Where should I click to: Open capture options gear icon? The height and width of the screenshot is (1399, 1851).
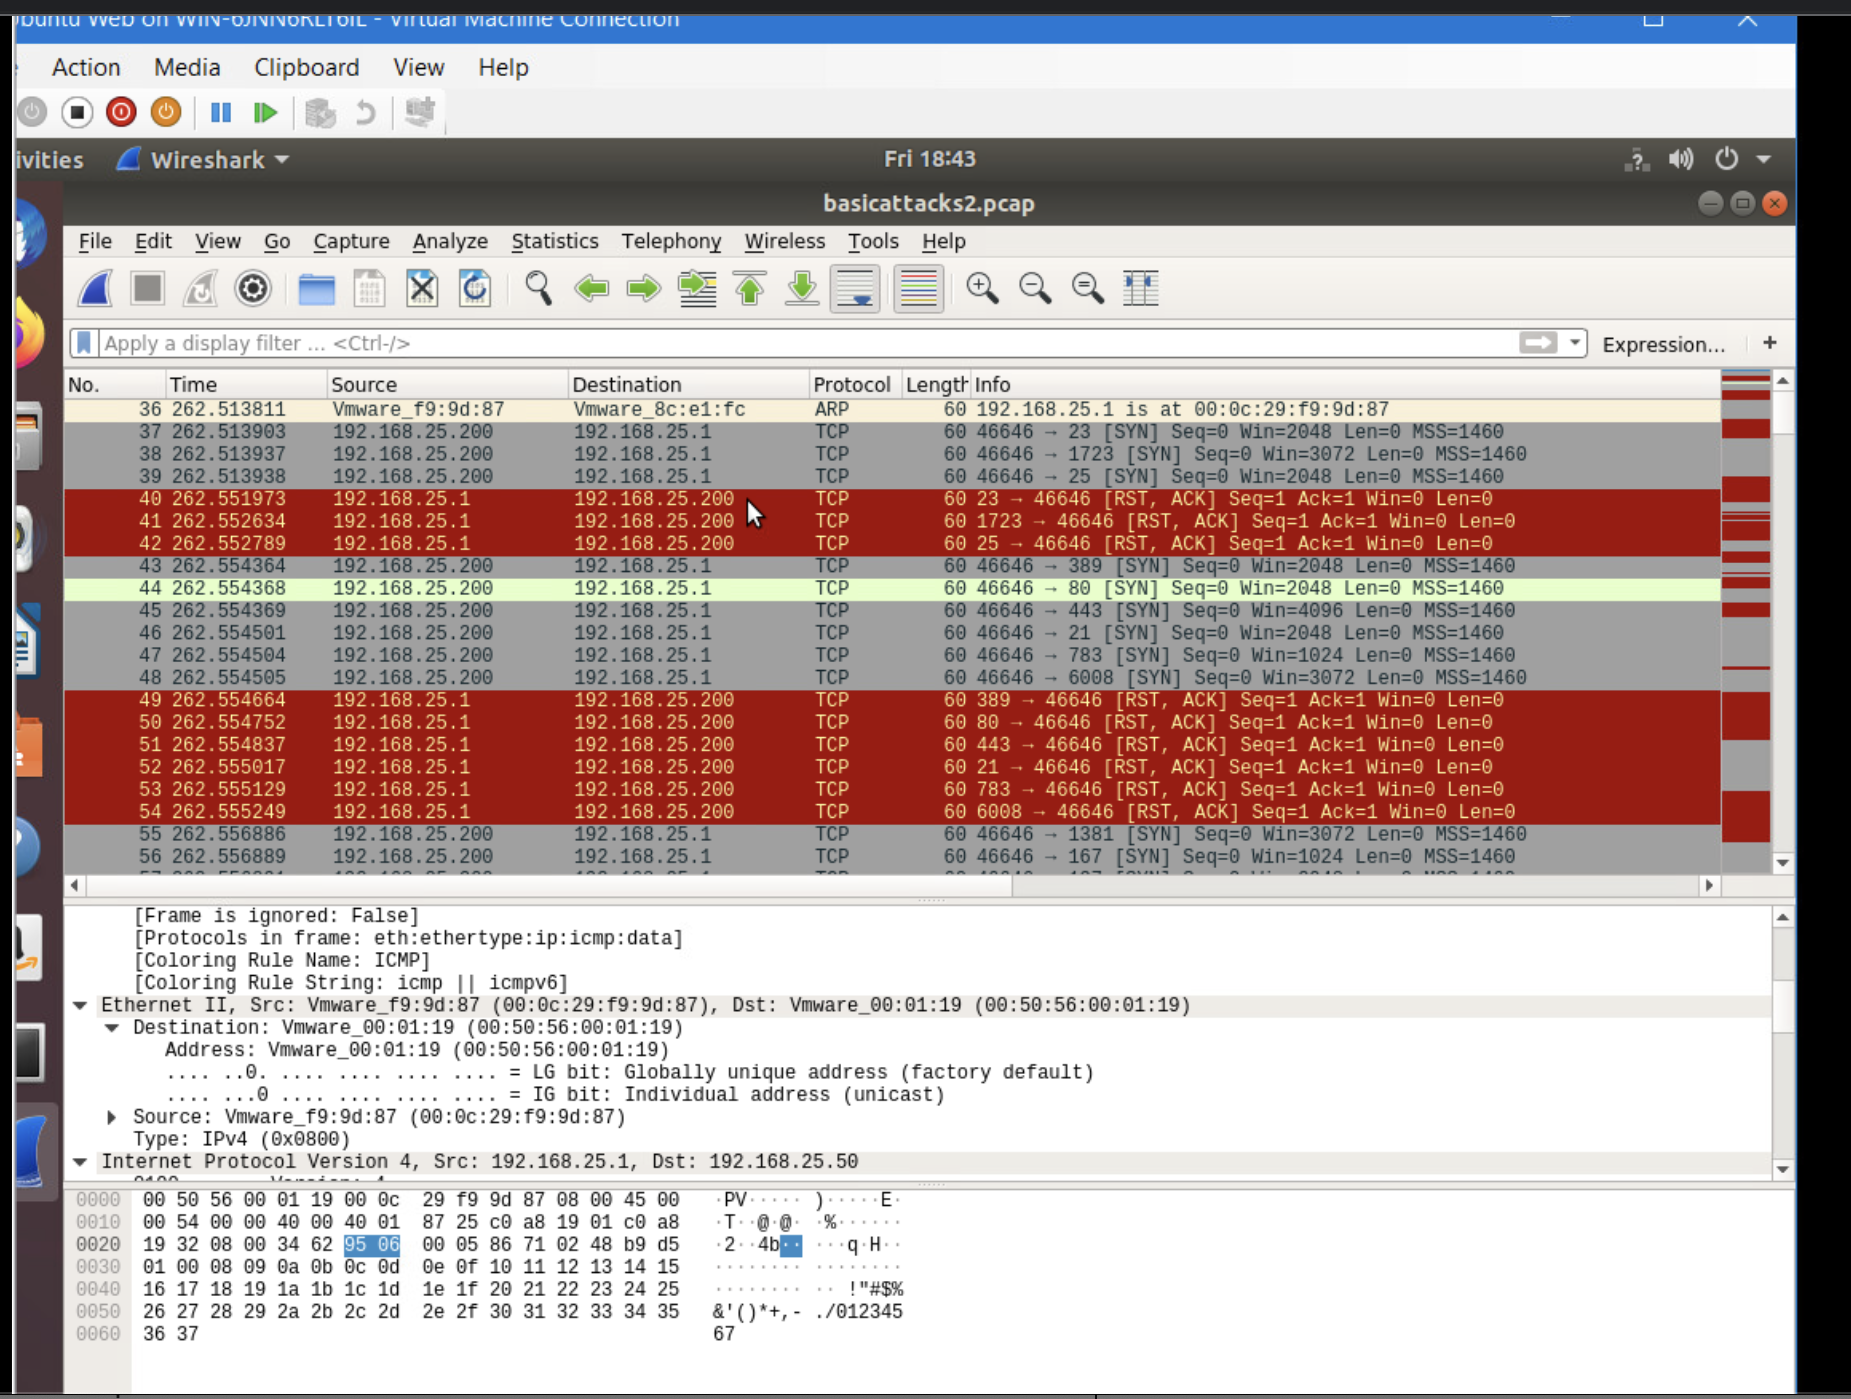coord(252,289)
